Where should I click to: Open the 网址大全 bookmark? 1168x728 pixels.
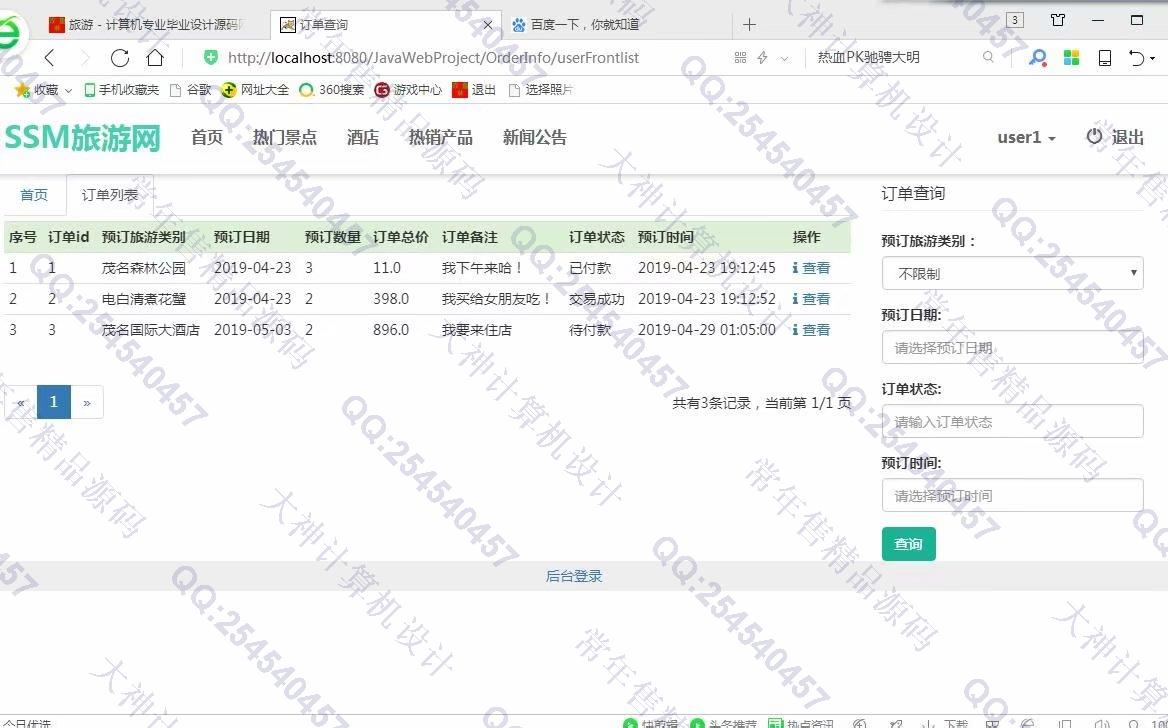[x=255, y=89]
